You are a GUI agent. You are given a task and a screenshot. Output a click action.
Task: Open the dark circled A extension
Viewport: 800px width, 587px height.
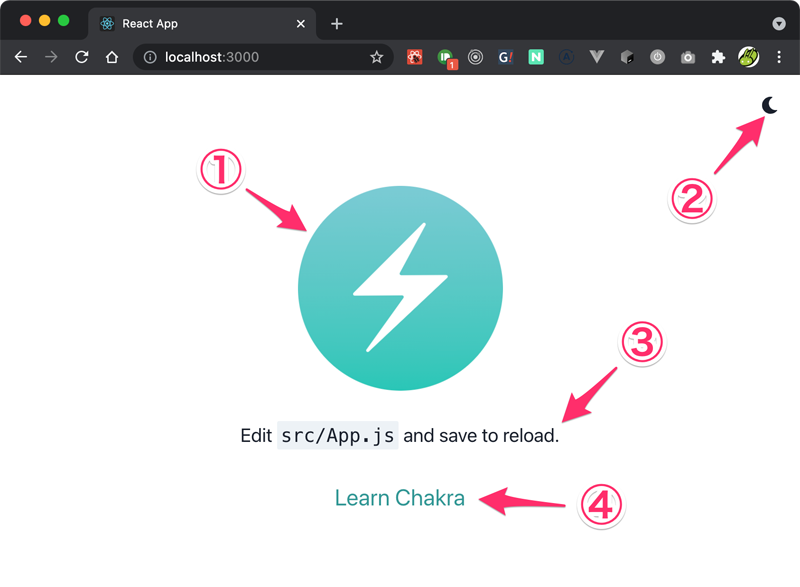point(566,57)
